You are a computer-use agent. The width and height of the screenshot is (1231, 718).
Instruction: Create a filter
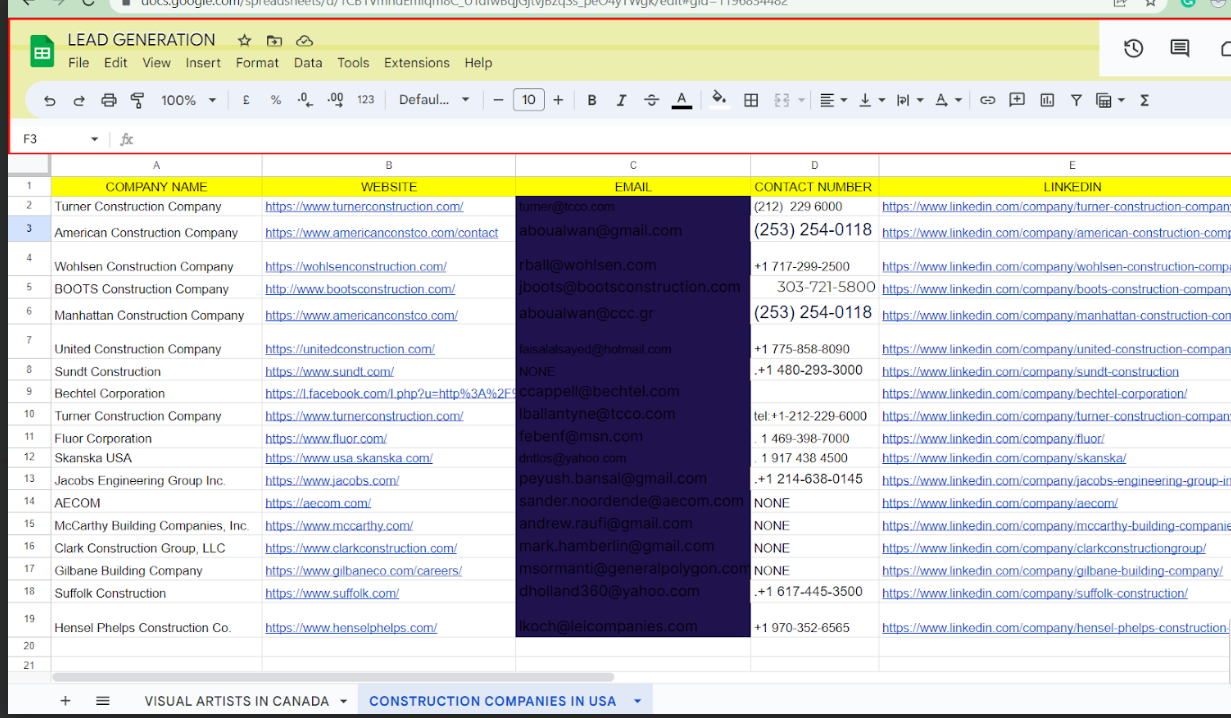[x=1076, y=100]
